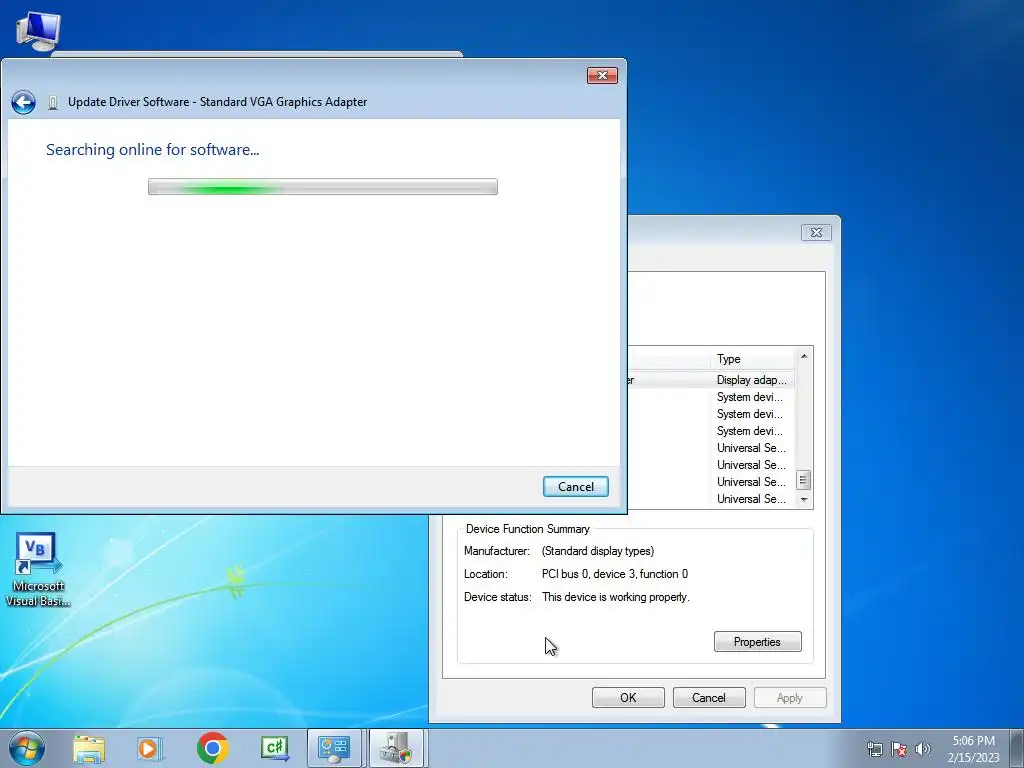Open Google Chrome from taskbar
The height and width of the screenshot is (768, 1024).
tap(212, 748)
